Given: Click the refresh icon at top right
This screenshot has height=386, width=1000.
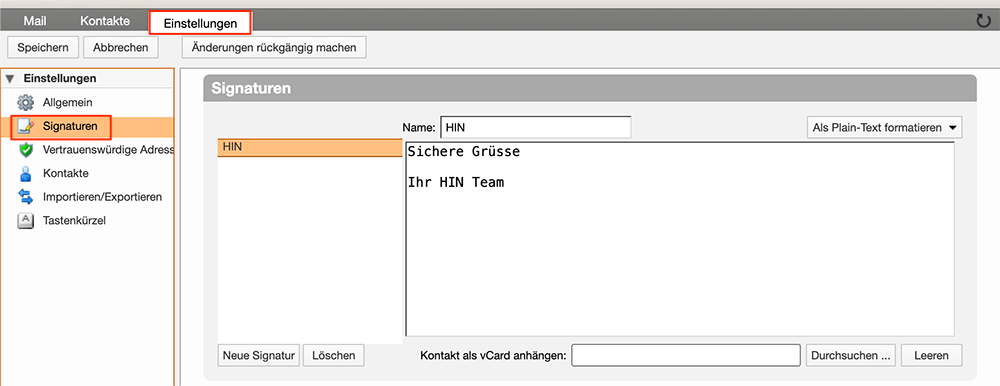Looking at the screenshot, I should click(983, 20).
